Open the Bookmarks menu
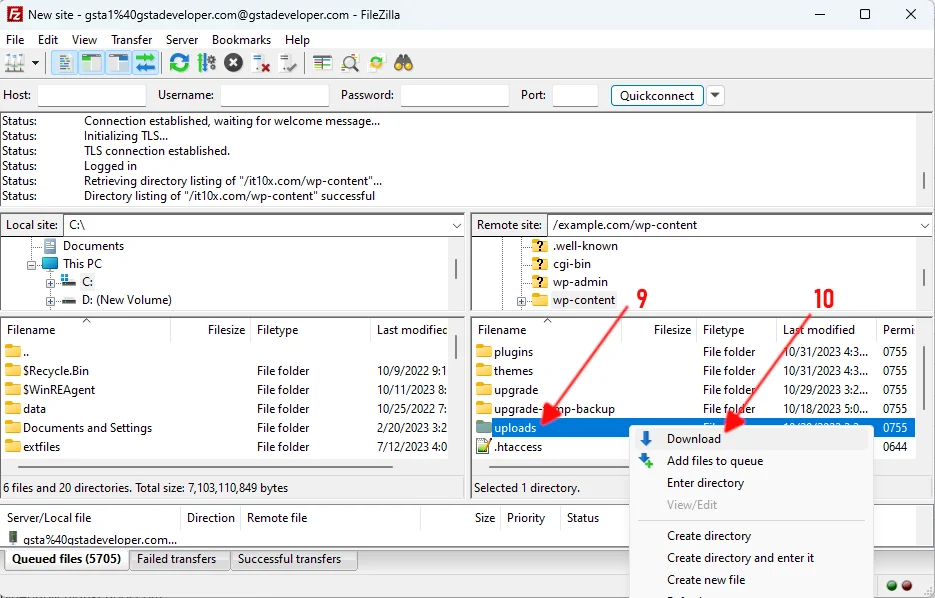 (241, 40)
